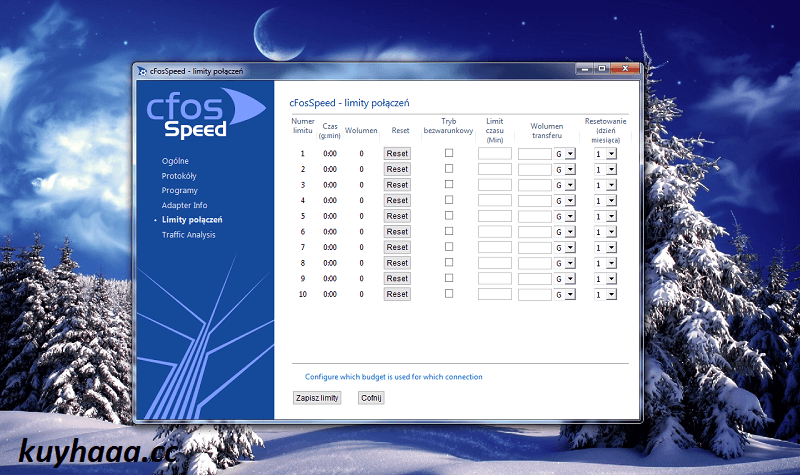Reset limit number 9
Viewport: 800px width, 475px height.
[x=397, y=279]
